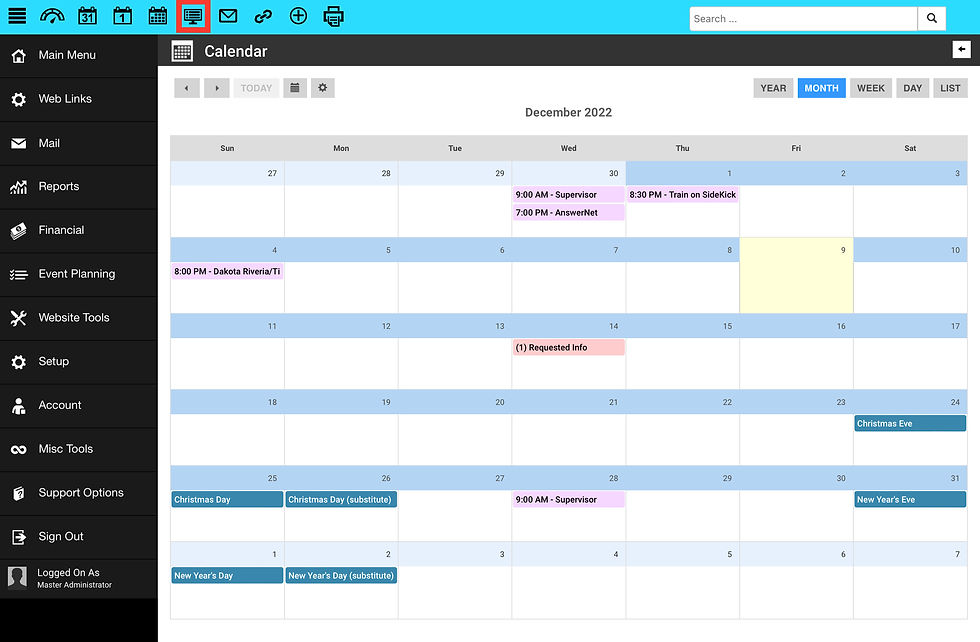
Task: Click the Logged On As user avatar
Action: (18, 578)
